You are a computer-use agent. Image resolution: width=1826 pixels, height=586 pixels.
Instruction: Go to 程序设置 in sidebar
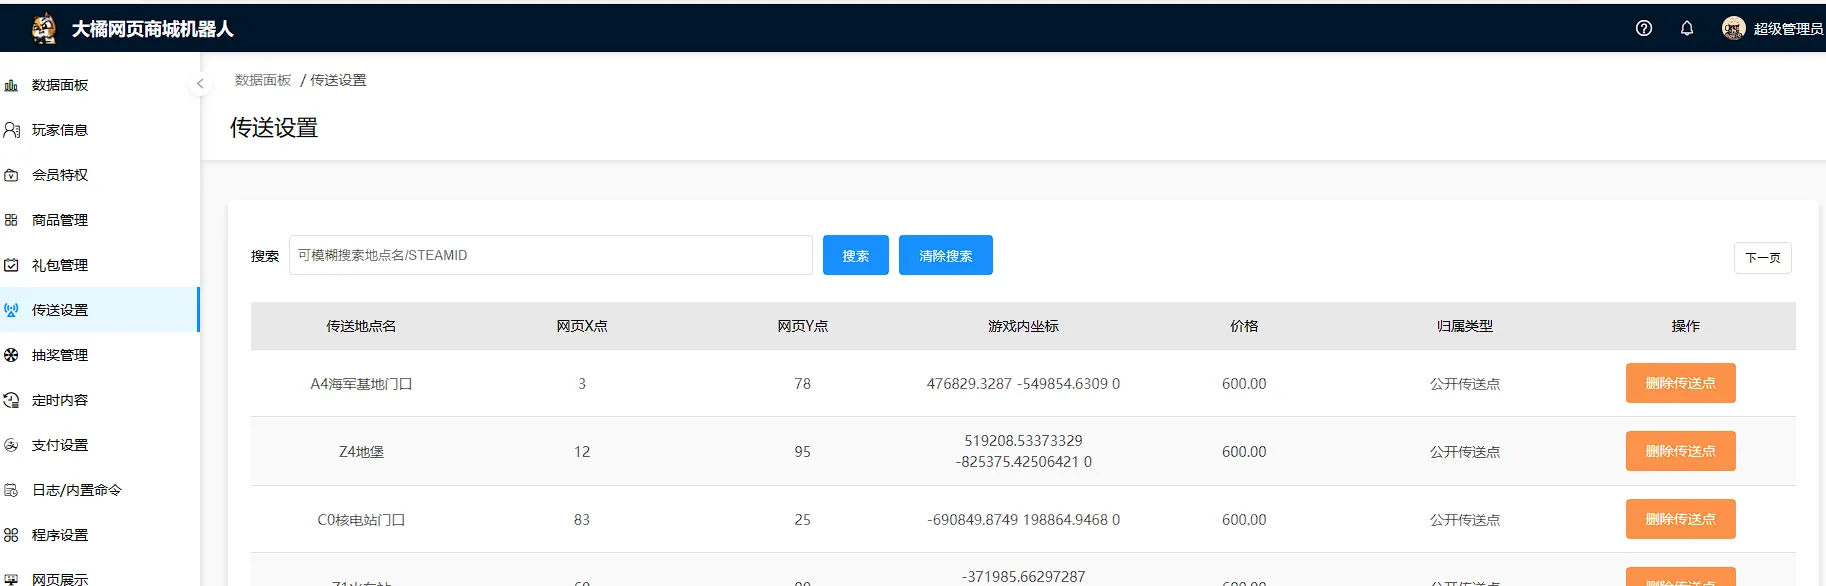click(60, 535)
